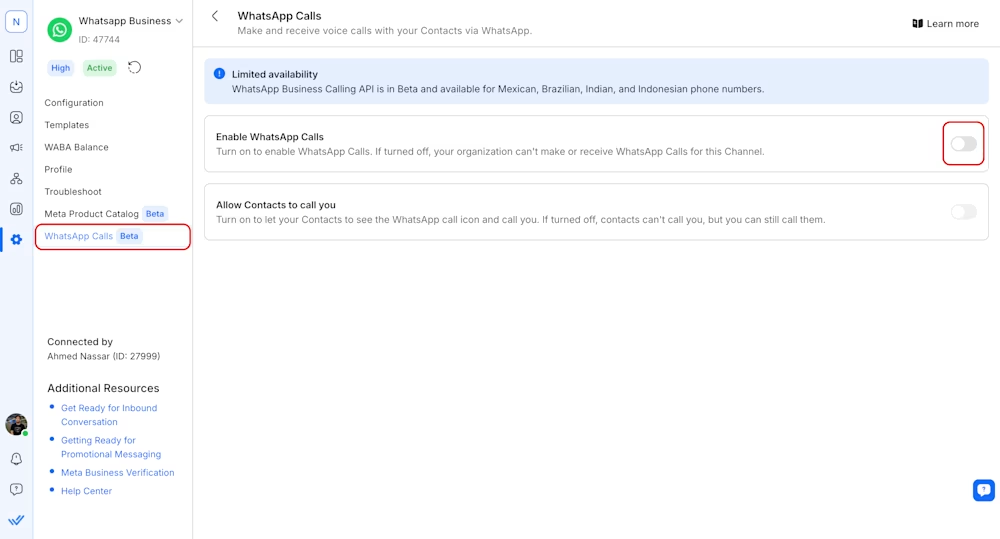This screenshot has width=1000, height=539.
Task: Click Ahmed Nassar (ID: 27999) text
Action: (x=103, y=357)
